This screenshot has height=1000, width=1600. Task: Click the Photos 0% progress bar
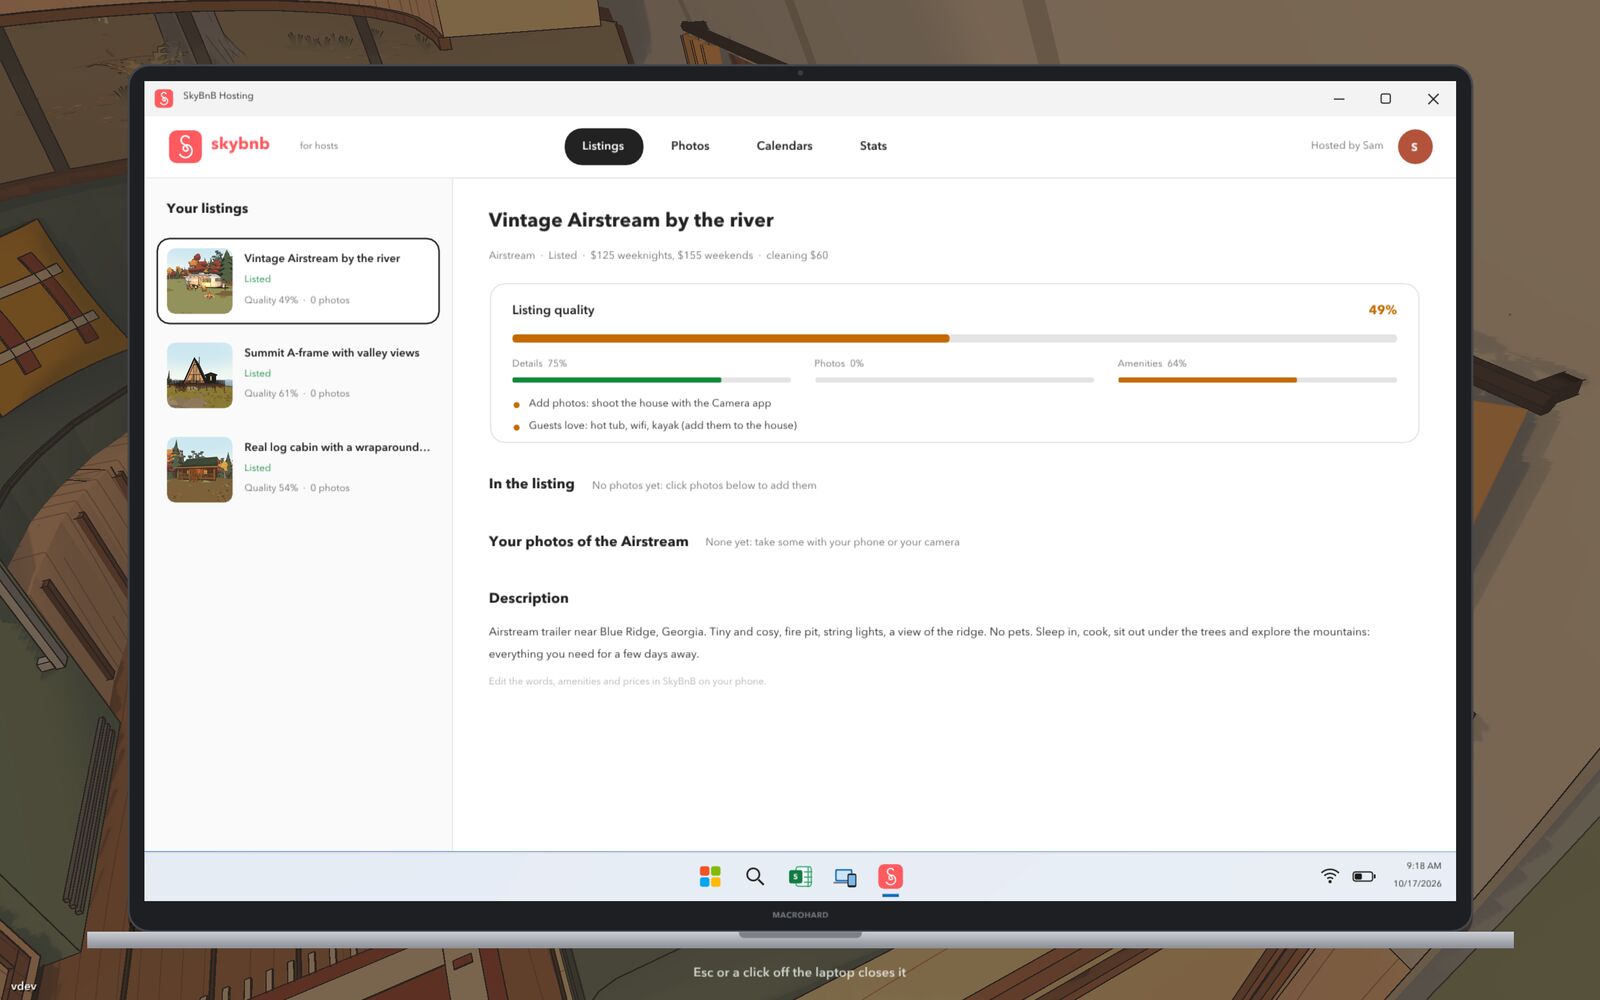954,380
